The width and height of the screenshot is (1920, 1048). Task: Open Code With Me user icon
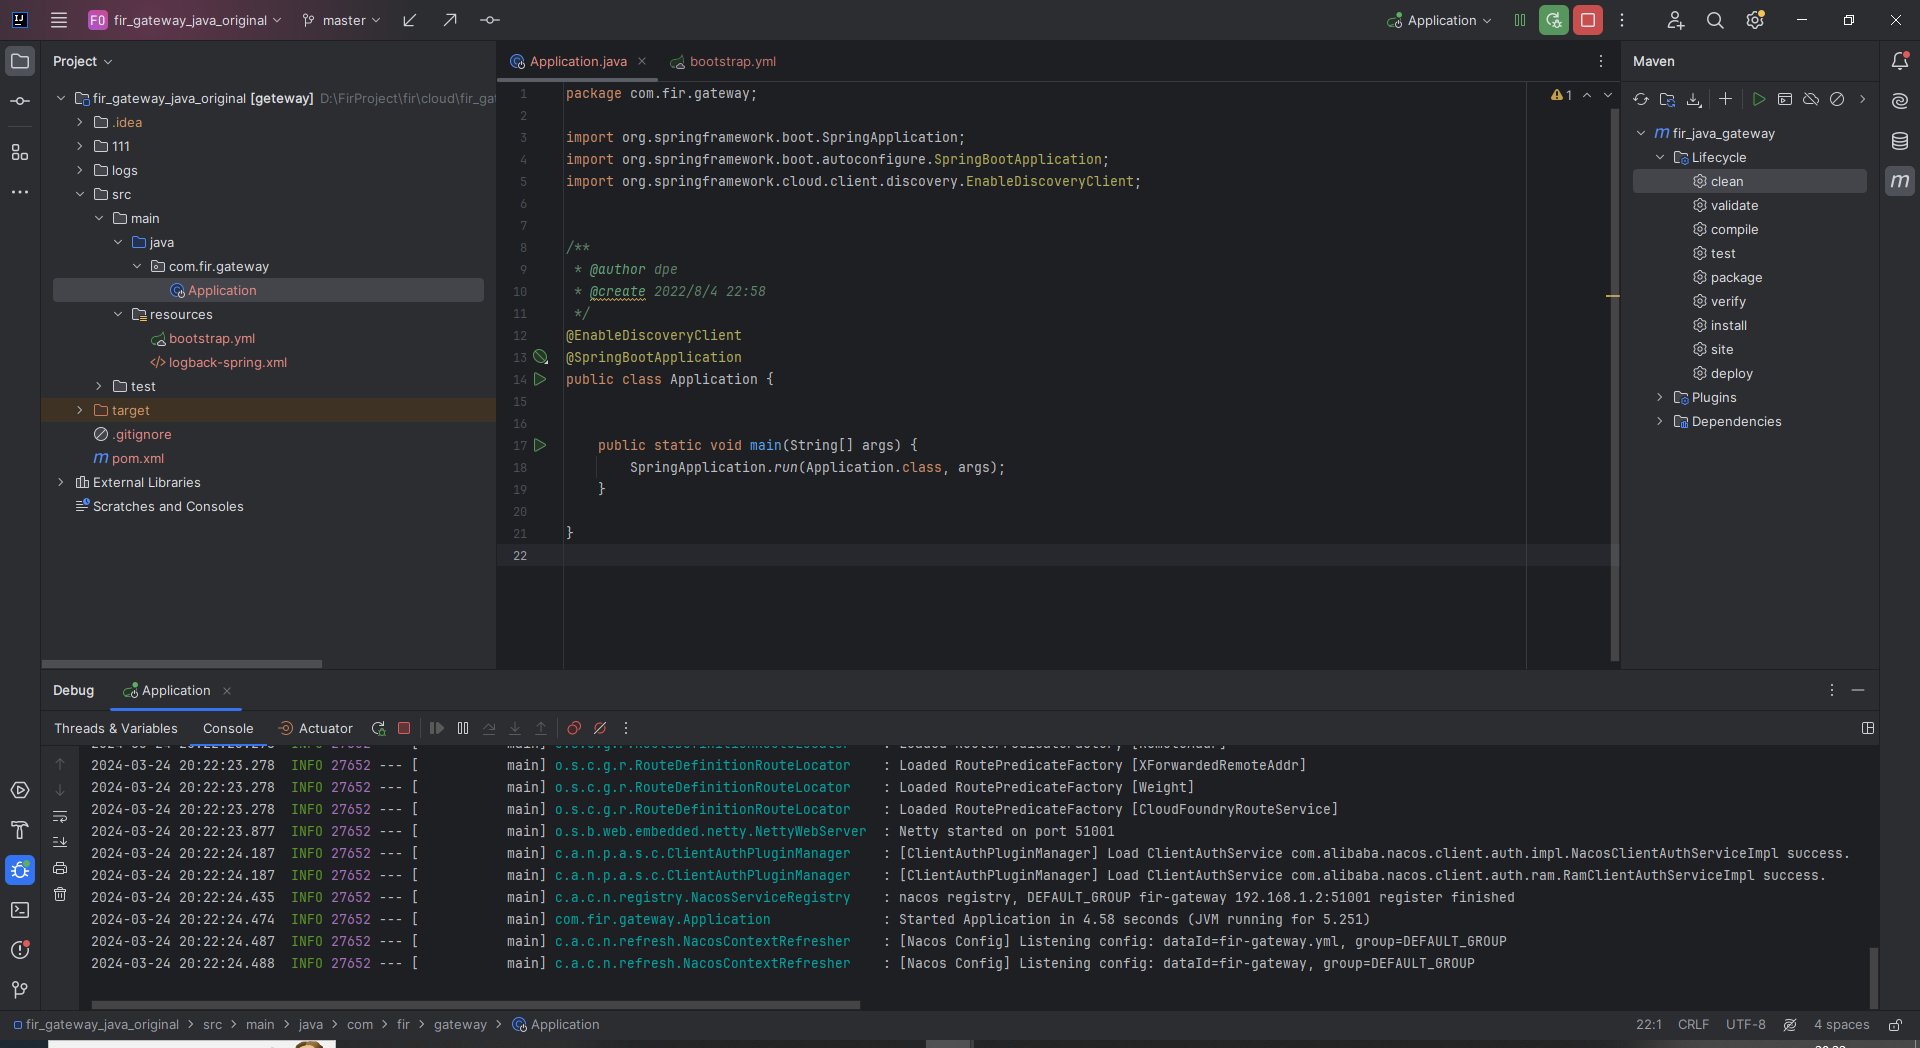point(1675,20)
